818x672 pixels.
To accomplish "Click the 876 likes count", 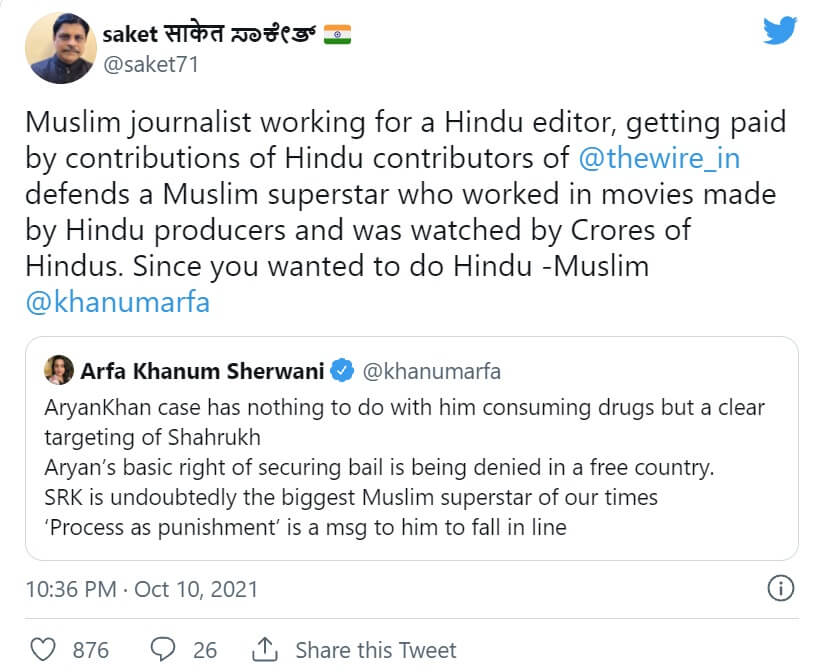I will tap(91, 650).
